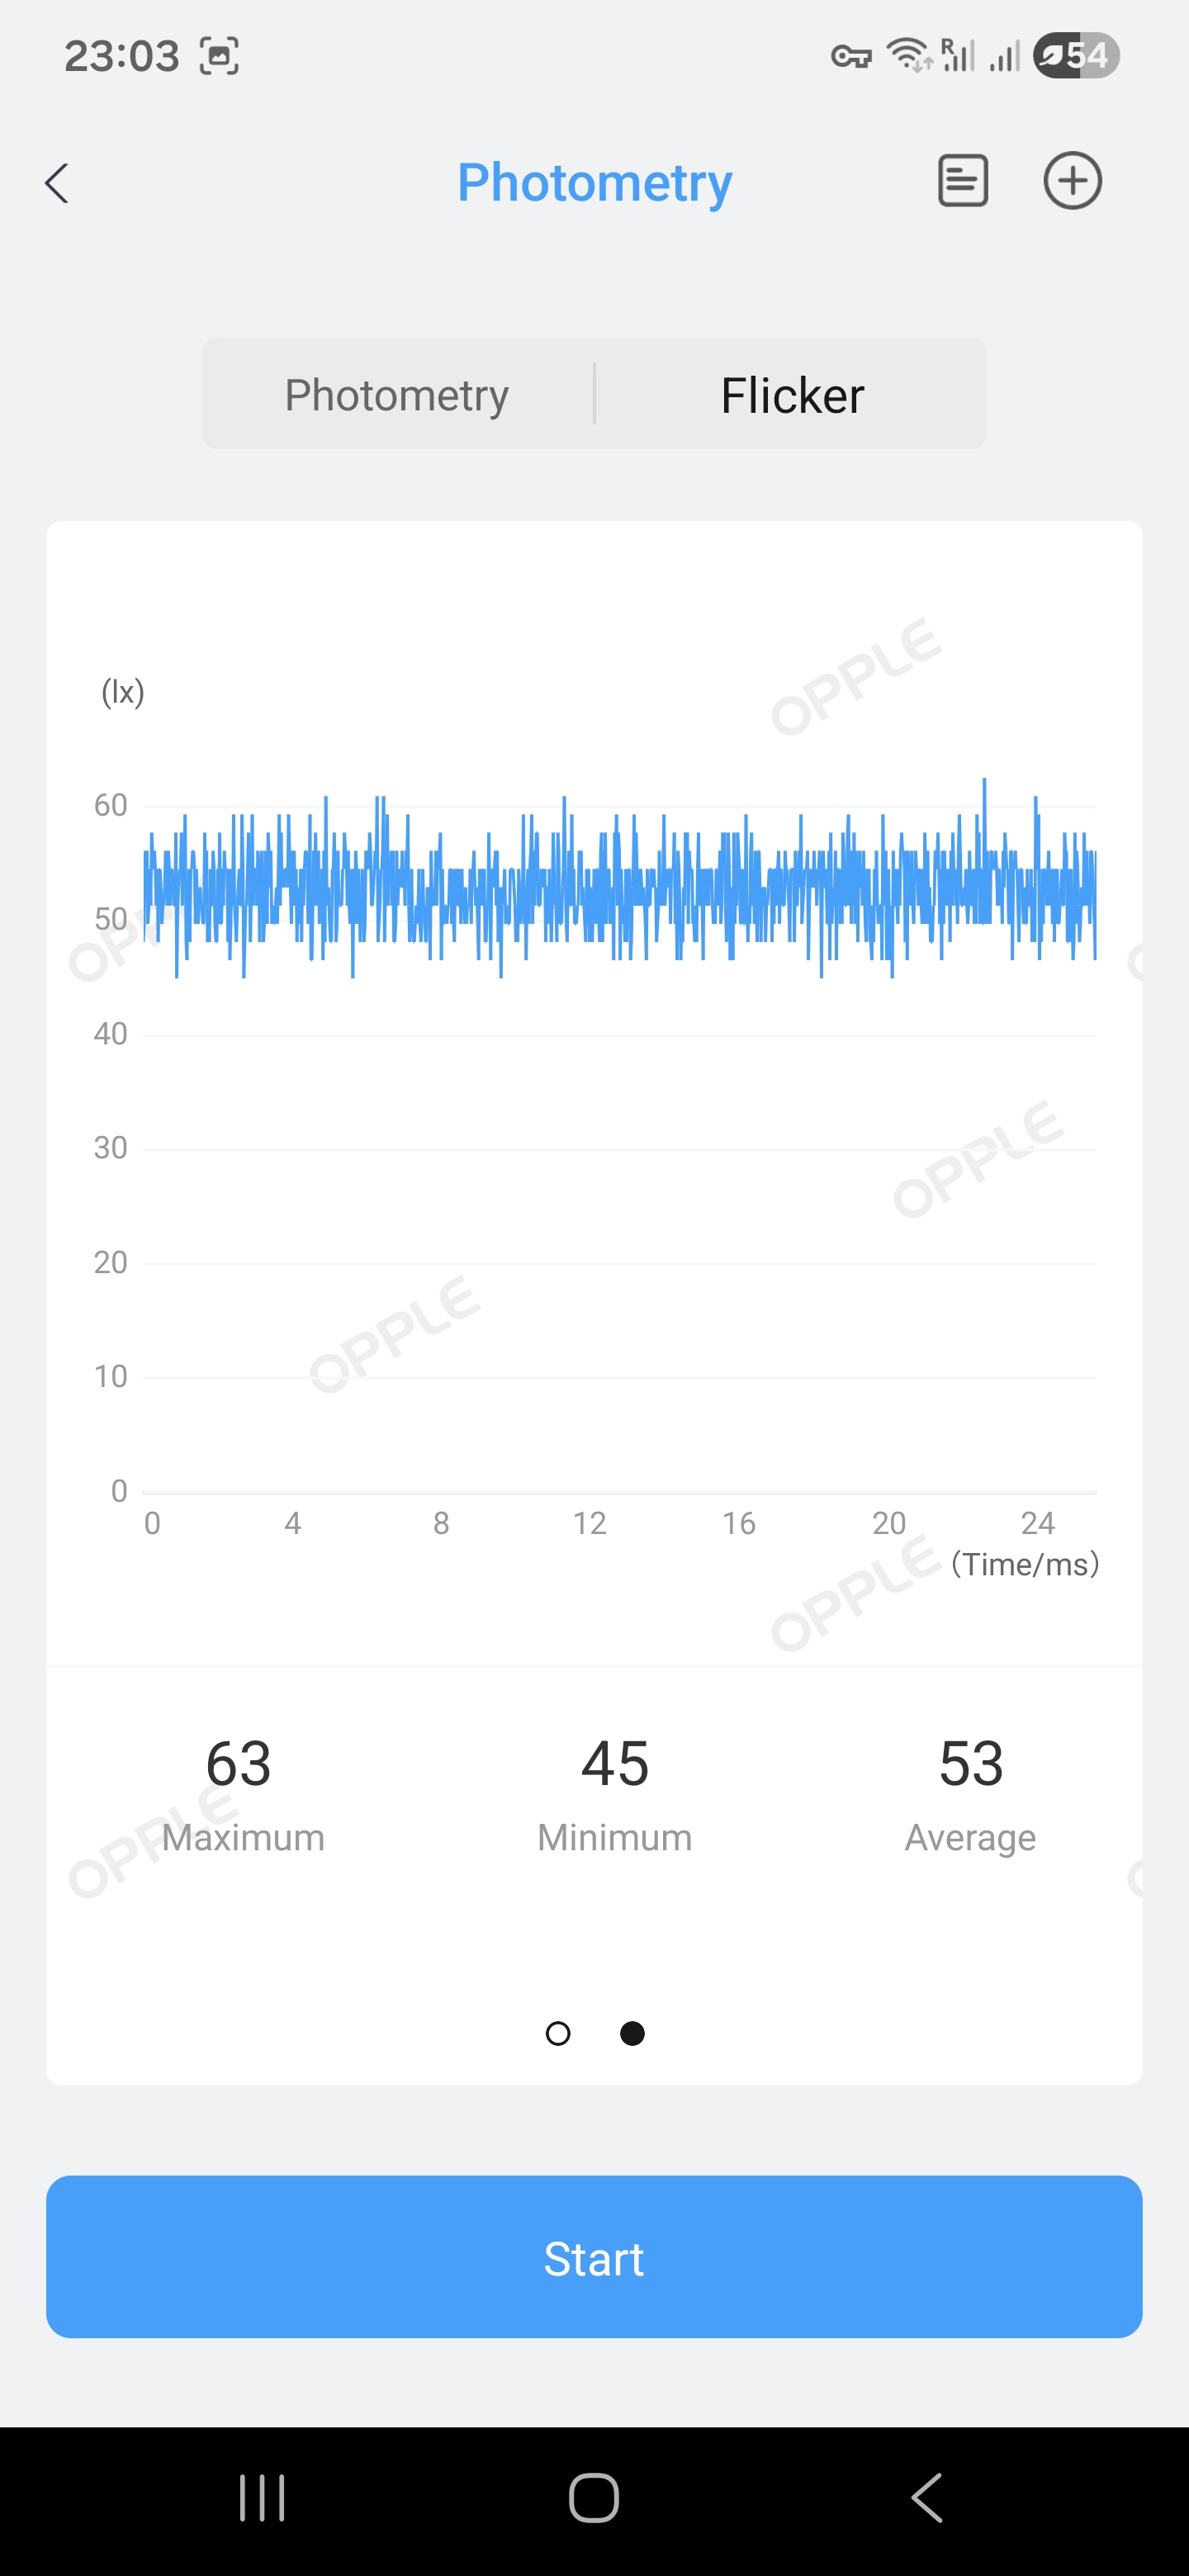Tap the Wi-Fi status icon
The height and width of the screenshot is (2576, 1189).
coord(909,55)
